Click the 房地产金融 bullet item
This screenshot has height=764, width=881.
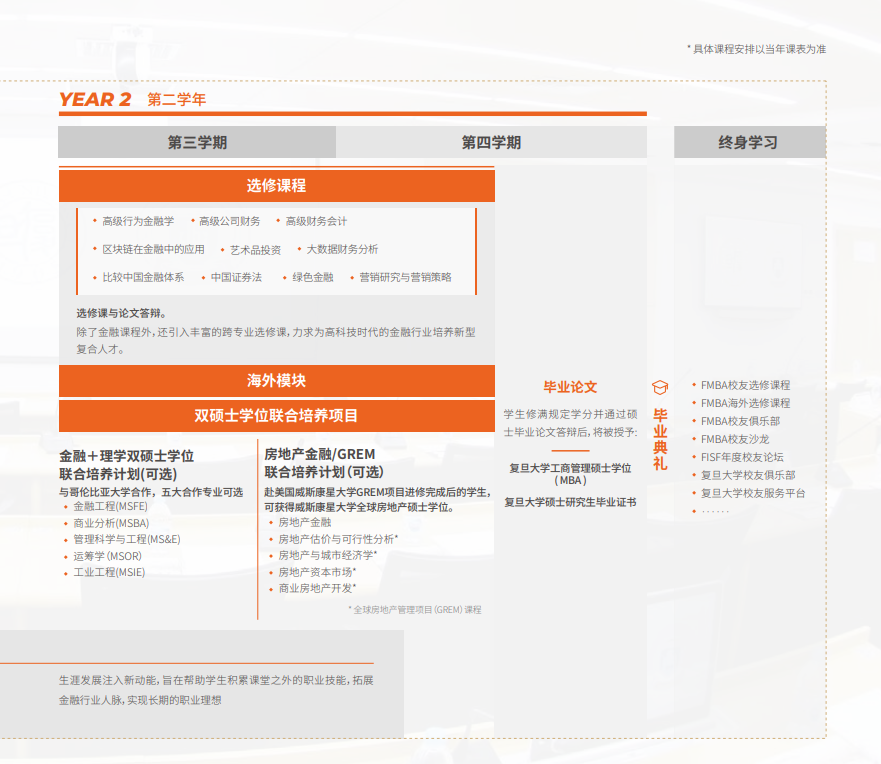[x=305, y=523]
